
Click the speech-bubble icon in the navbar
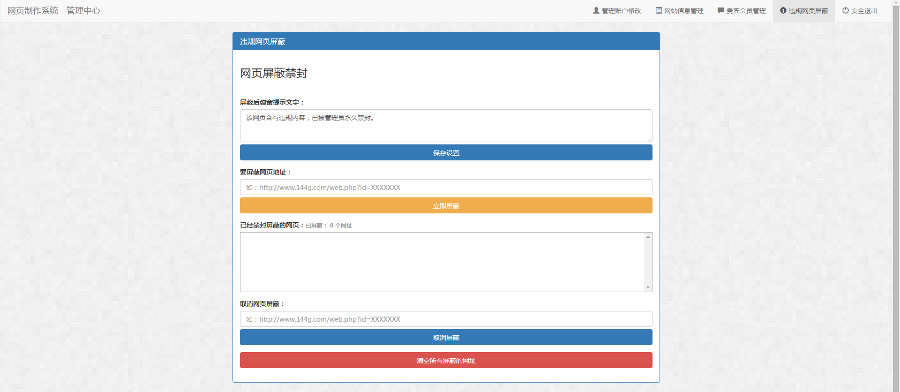721,10
